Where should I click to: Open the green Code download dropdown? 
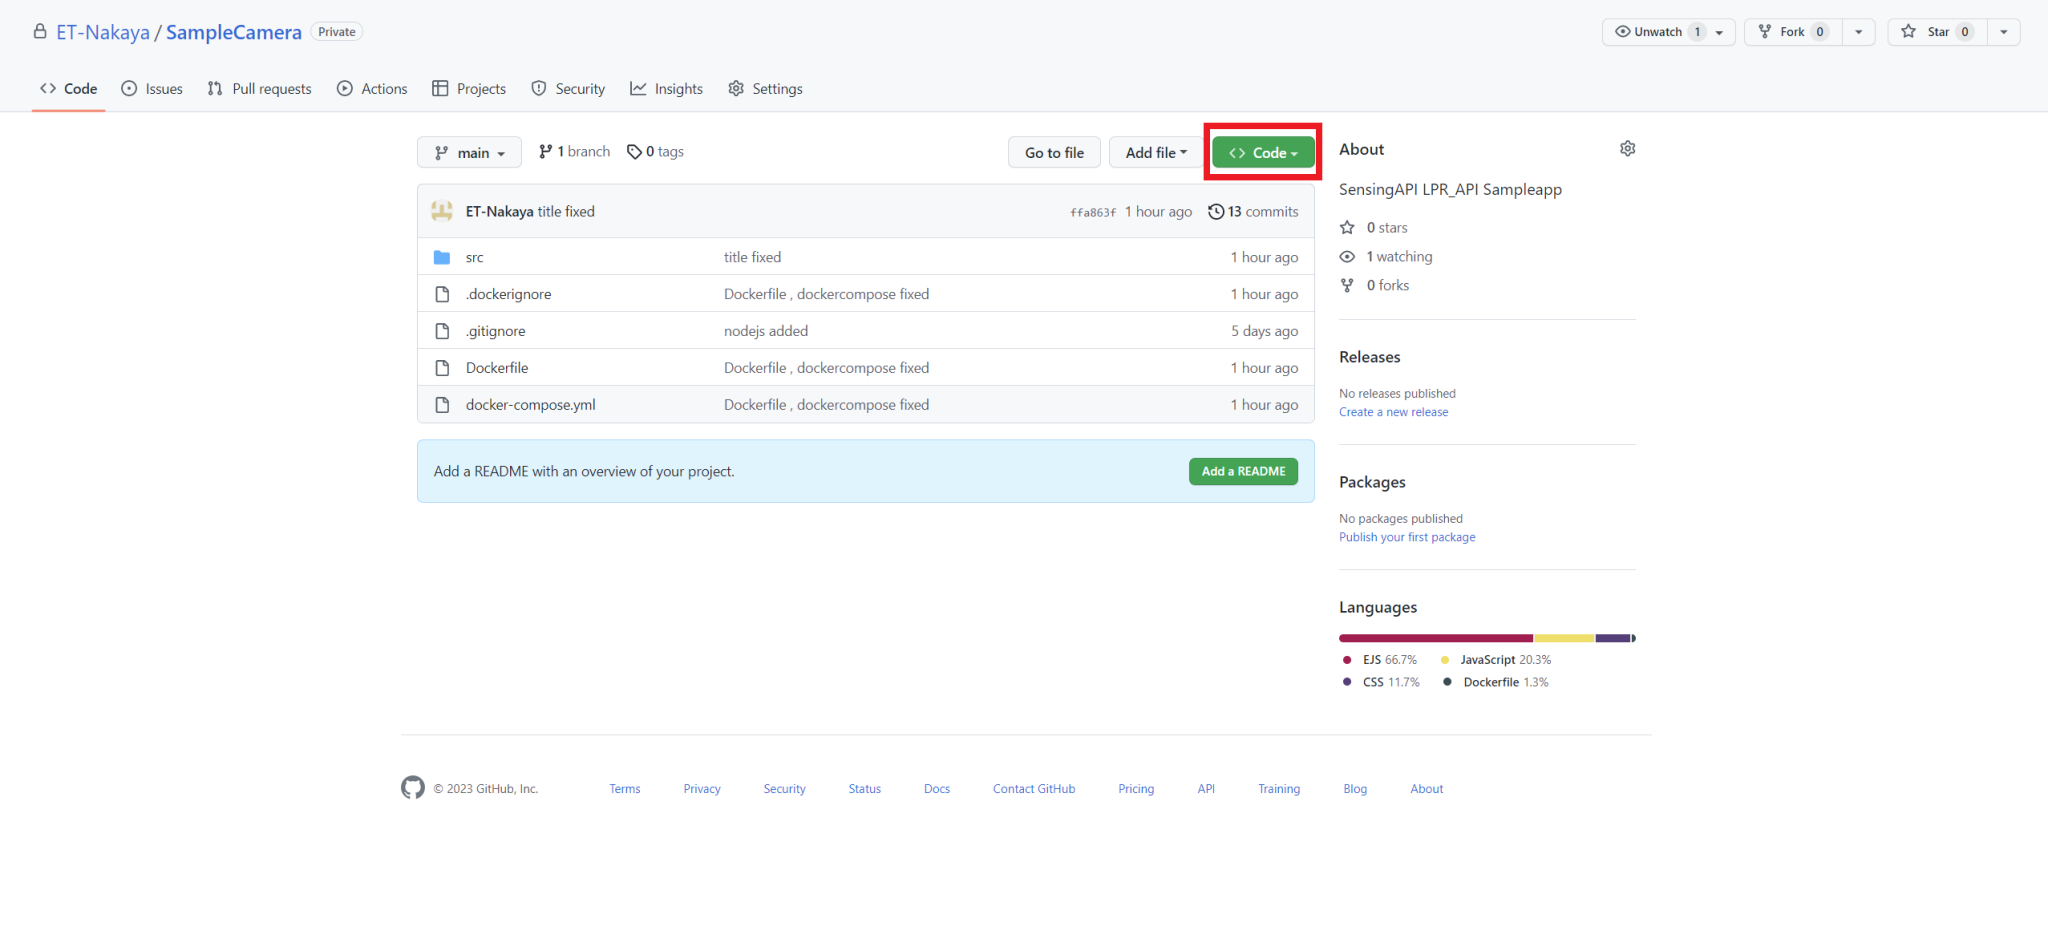(1262, 152)
